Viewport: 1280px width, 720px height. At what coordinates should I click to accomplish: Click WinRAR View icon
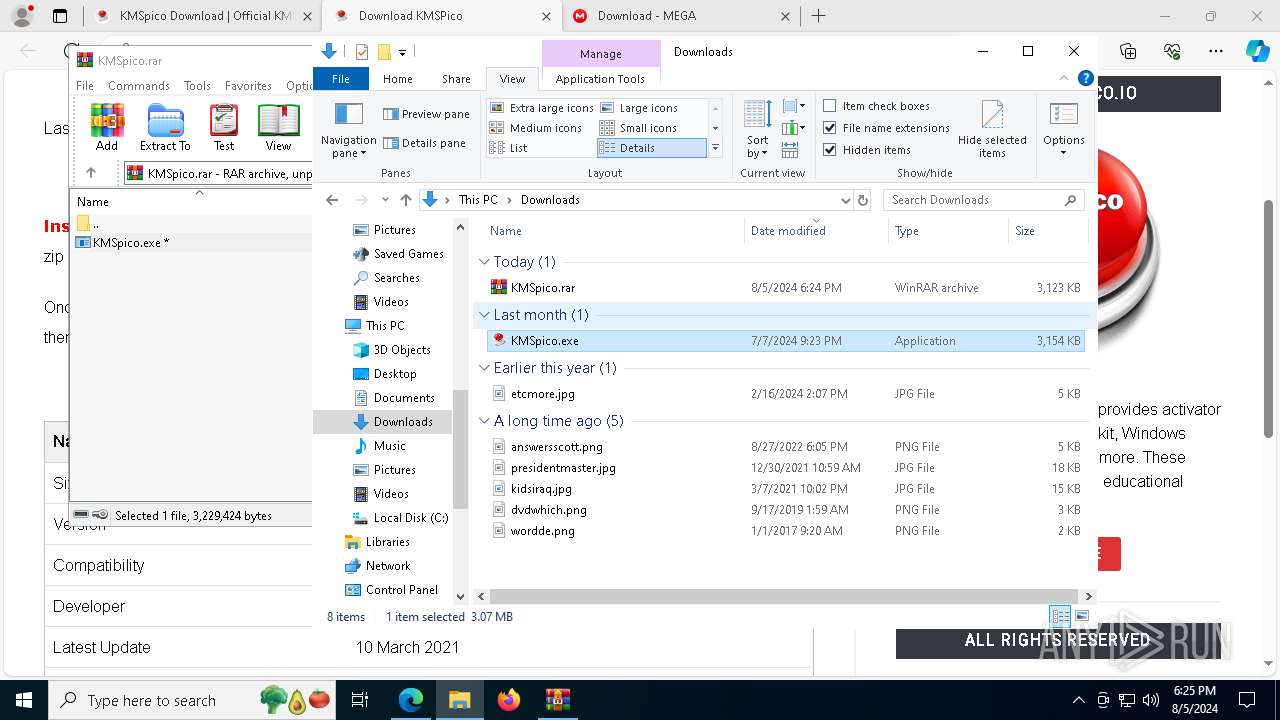(278, 127)
